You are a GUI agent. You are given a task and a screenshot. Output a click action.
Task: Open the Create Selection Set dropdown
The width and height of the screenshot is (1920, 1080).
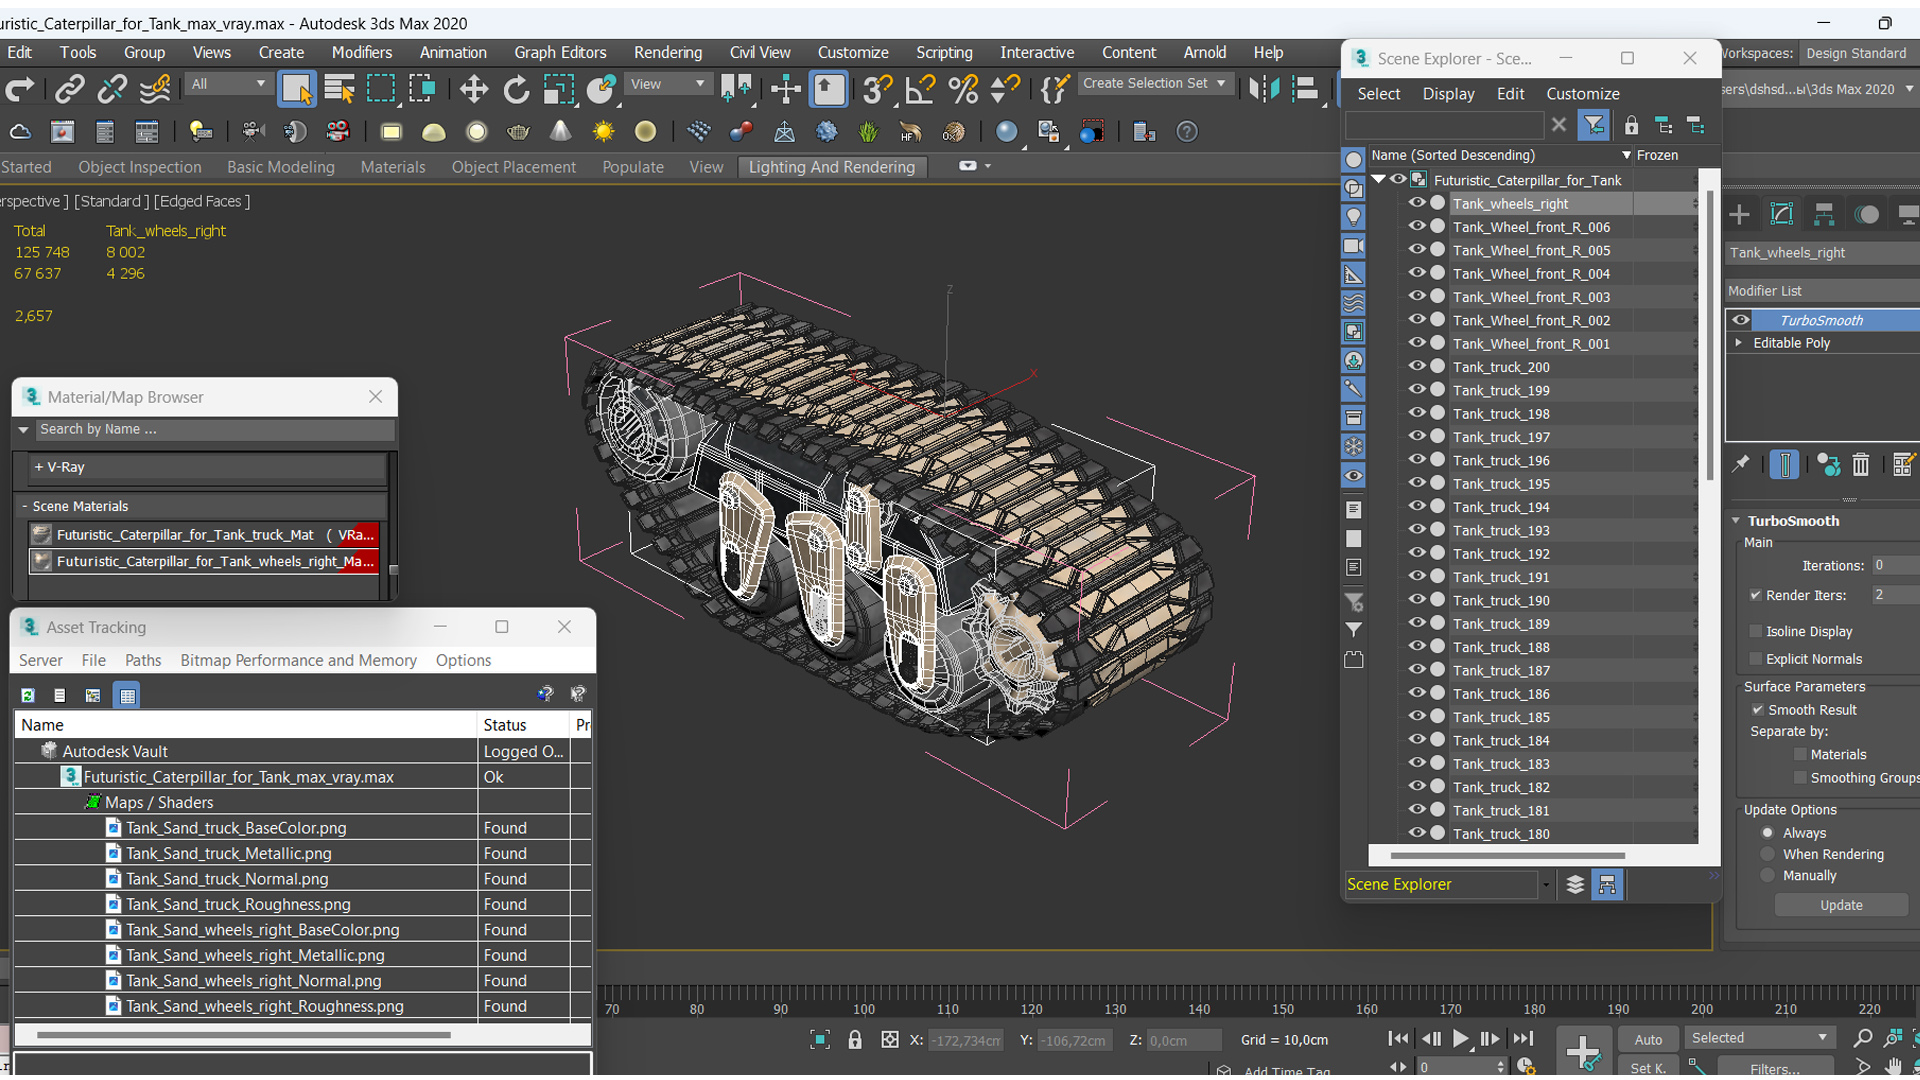[1154, 83]
